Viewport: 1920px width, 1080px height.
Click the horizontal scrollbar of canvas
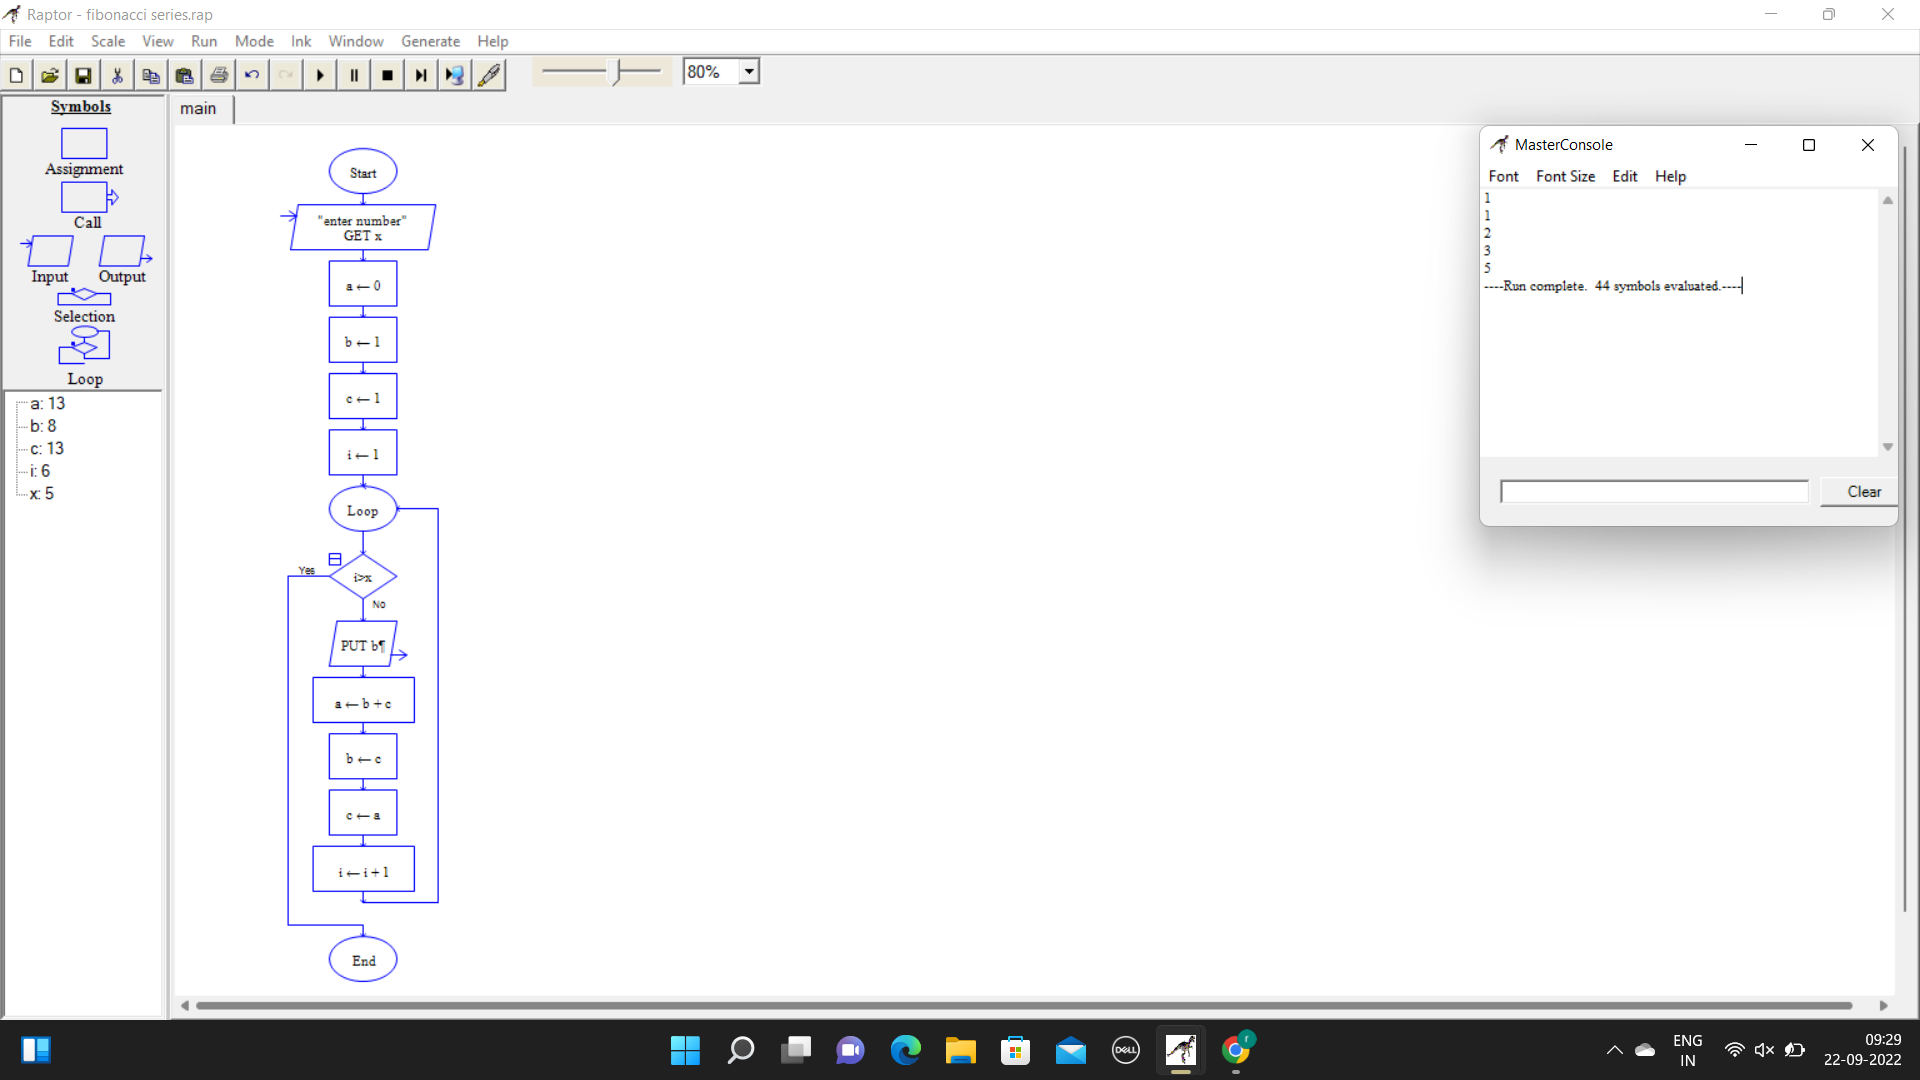[1023, 1005]
